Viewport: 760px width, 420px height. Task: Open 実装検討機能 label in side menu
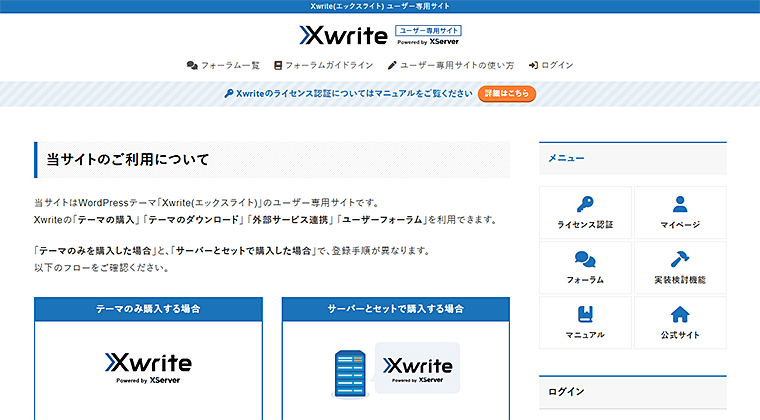click(680, 280)
